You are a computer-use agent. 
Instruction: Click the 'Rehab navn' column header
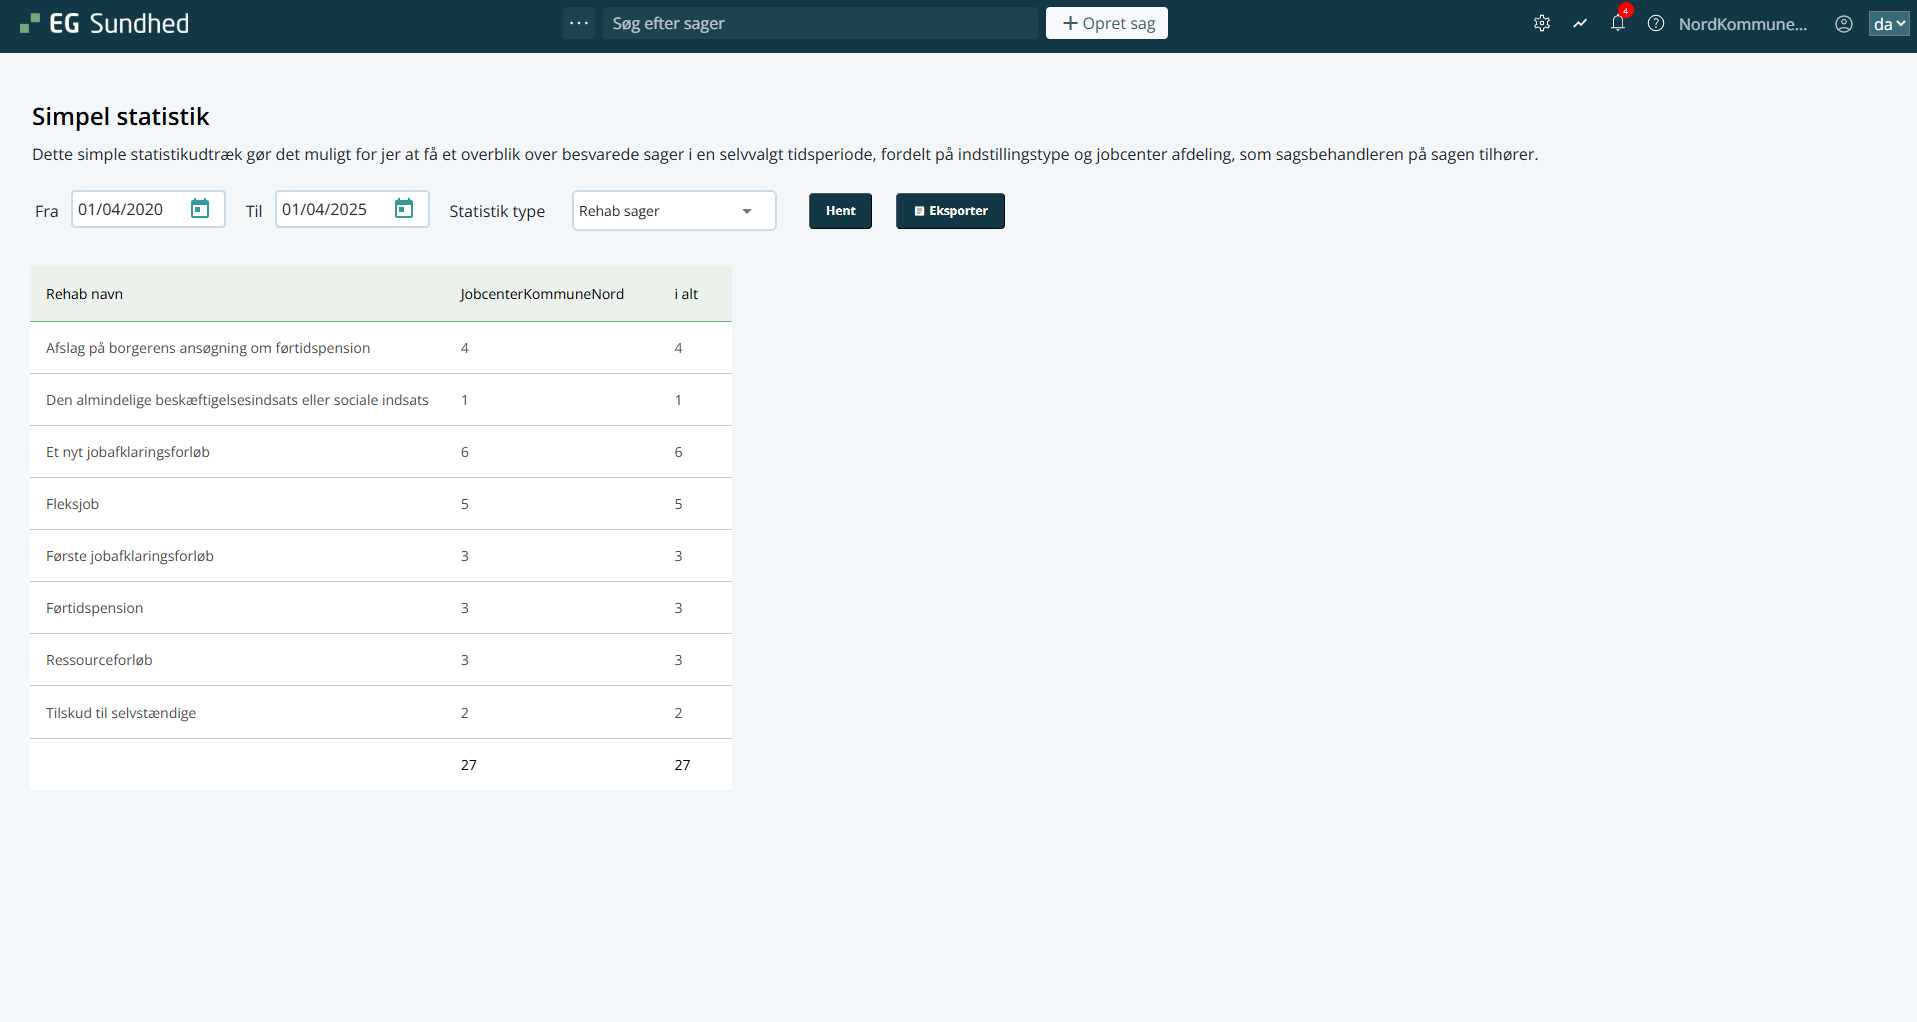(x=85, y=294)
